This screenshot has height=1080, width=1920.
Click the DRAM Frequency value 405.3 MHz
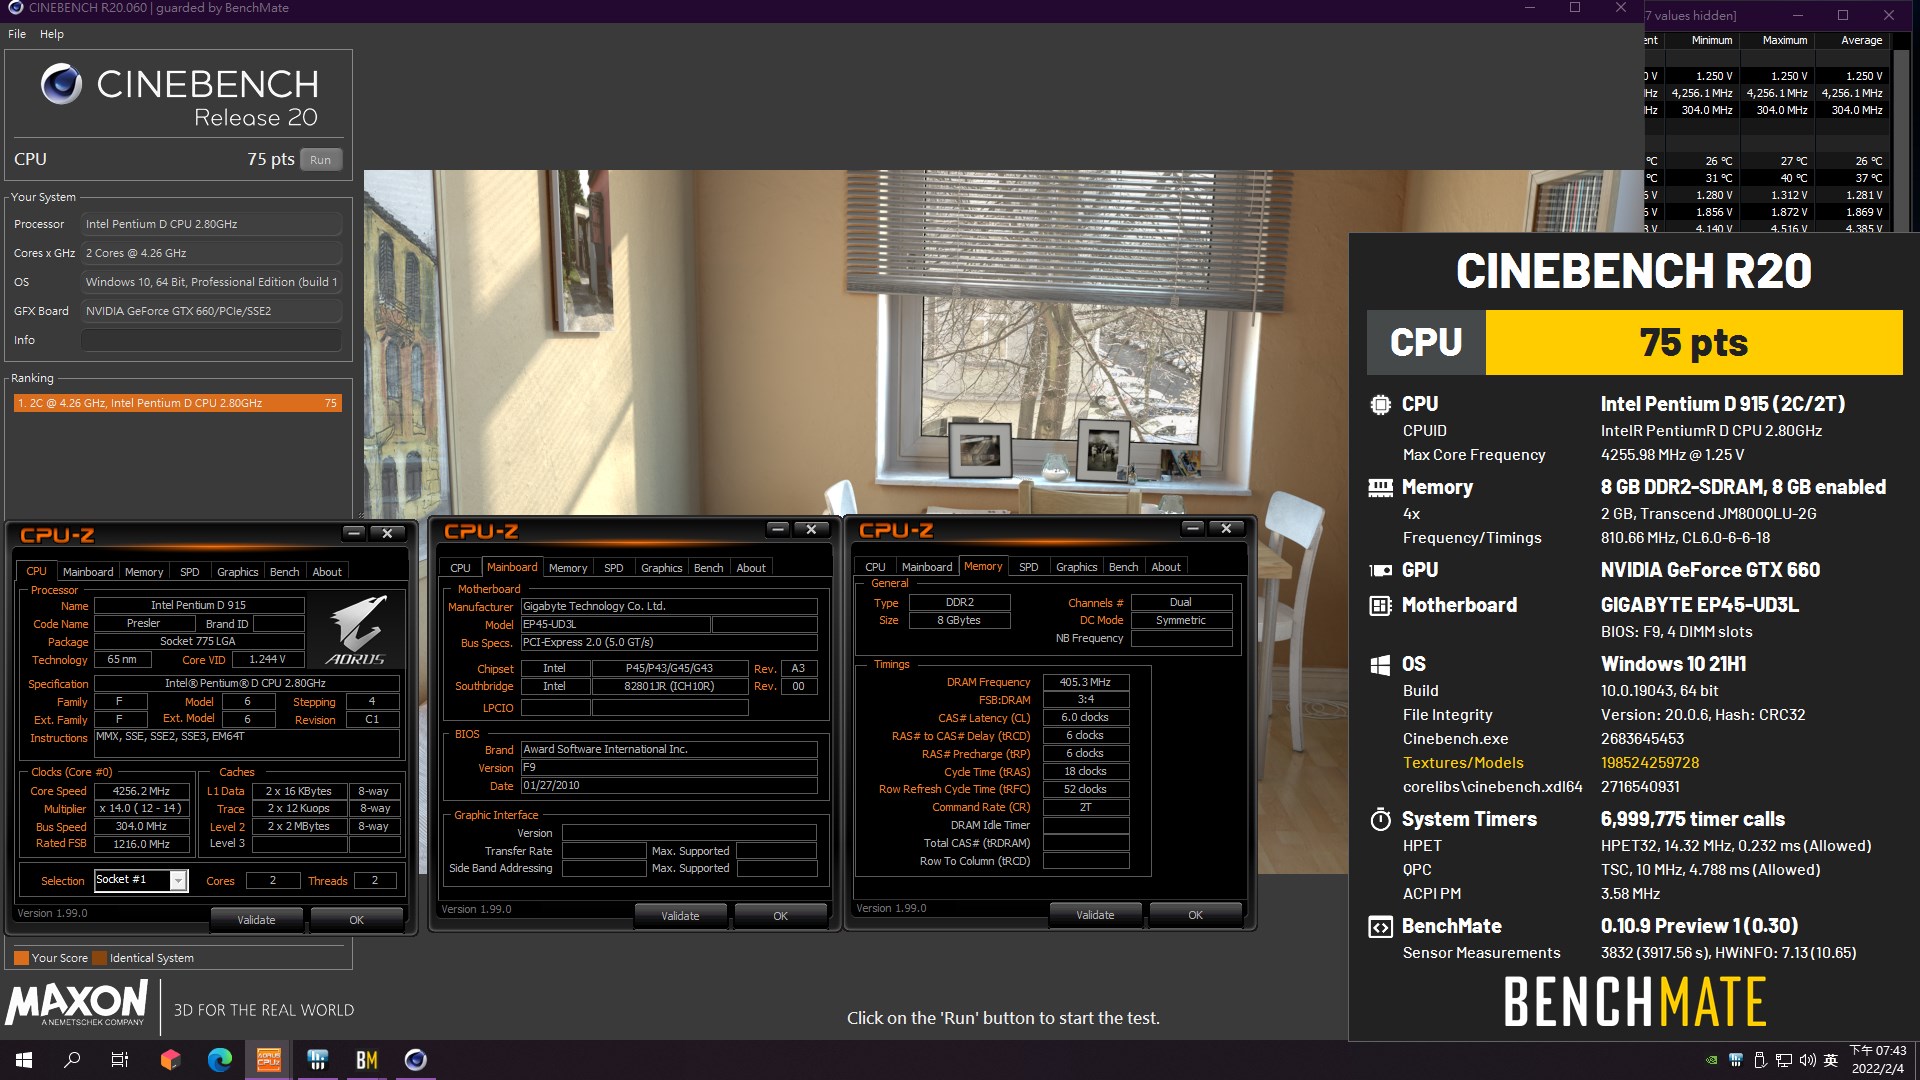click(1086, 682)
